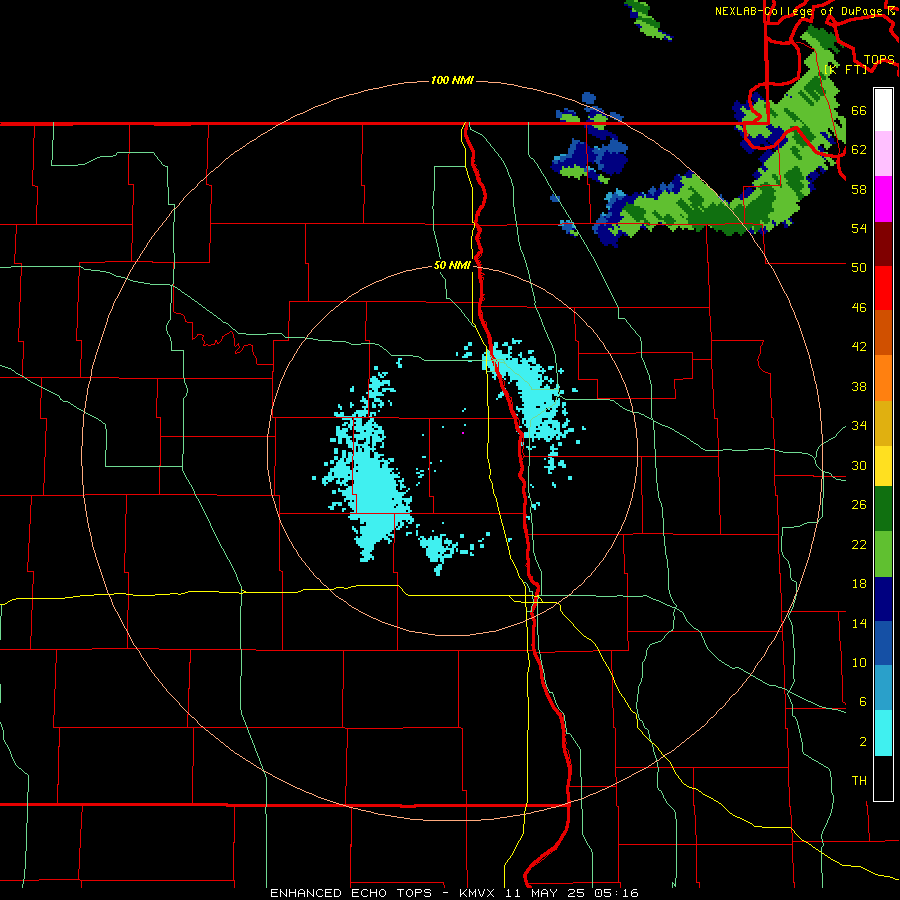Select the light blue swatch on the scale

tap(883, 688)
